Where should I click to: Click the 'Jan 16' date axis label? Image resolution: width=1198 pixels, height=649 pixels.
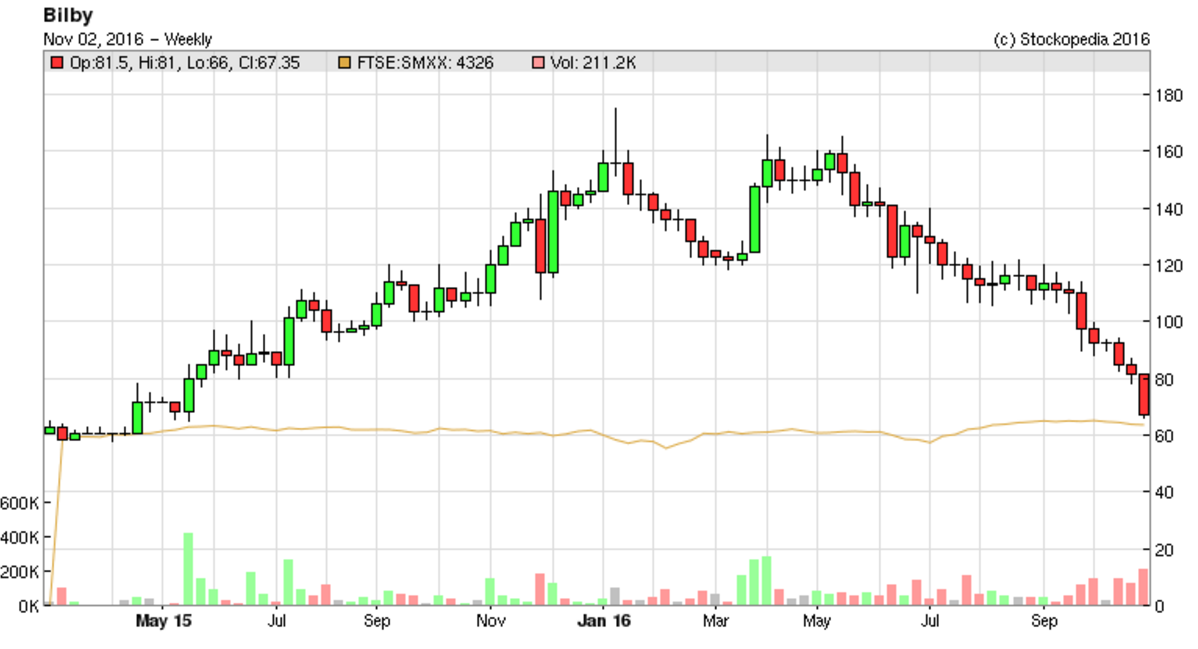(x=604, y=621)
